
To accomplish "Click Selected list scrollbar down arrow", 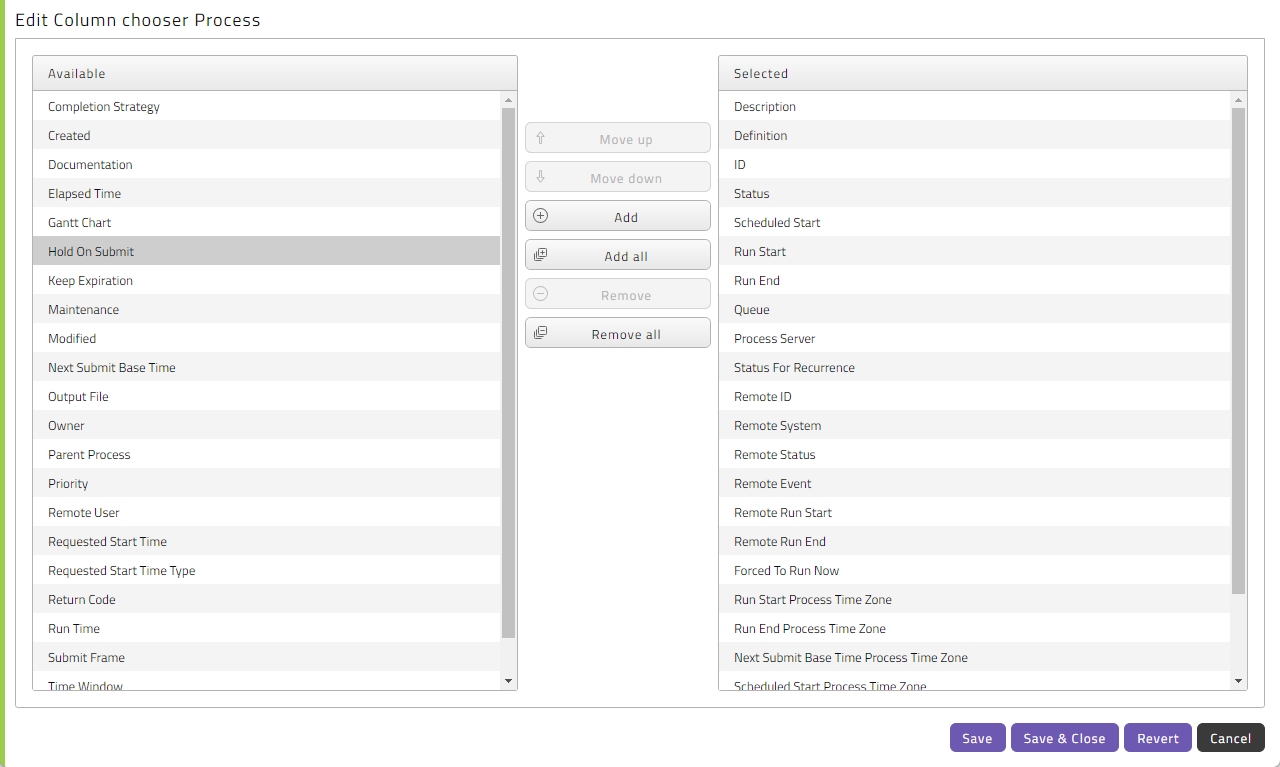I will point(1239,681).
